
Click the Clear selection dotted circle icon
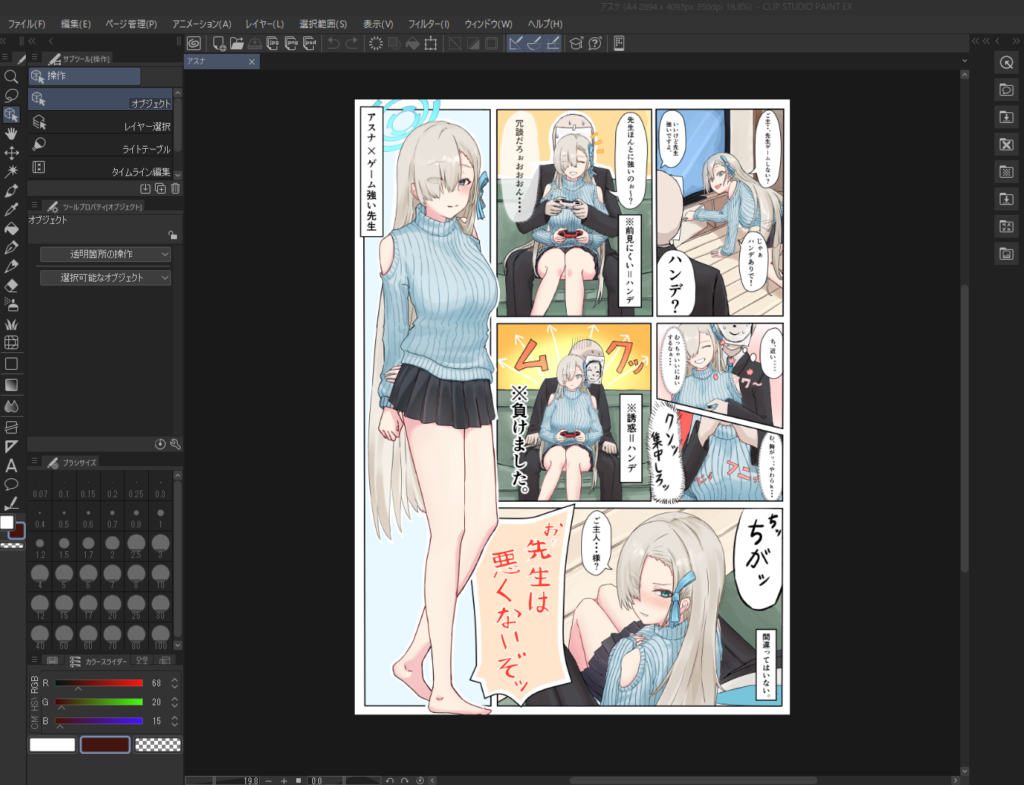point(376,44)
